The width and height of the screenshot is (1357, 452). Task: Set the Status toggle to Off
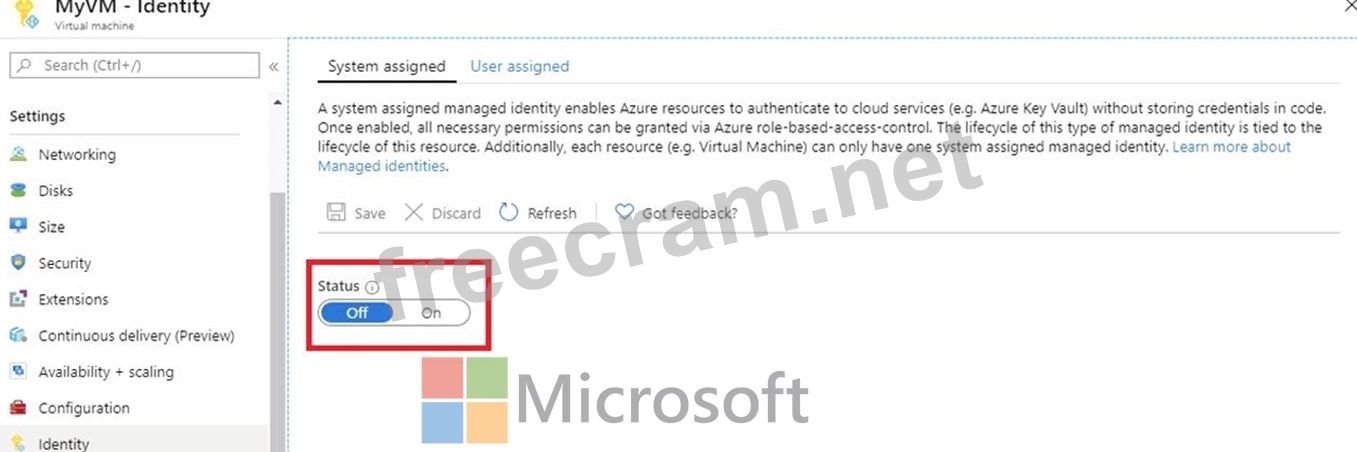click(357, 313)
